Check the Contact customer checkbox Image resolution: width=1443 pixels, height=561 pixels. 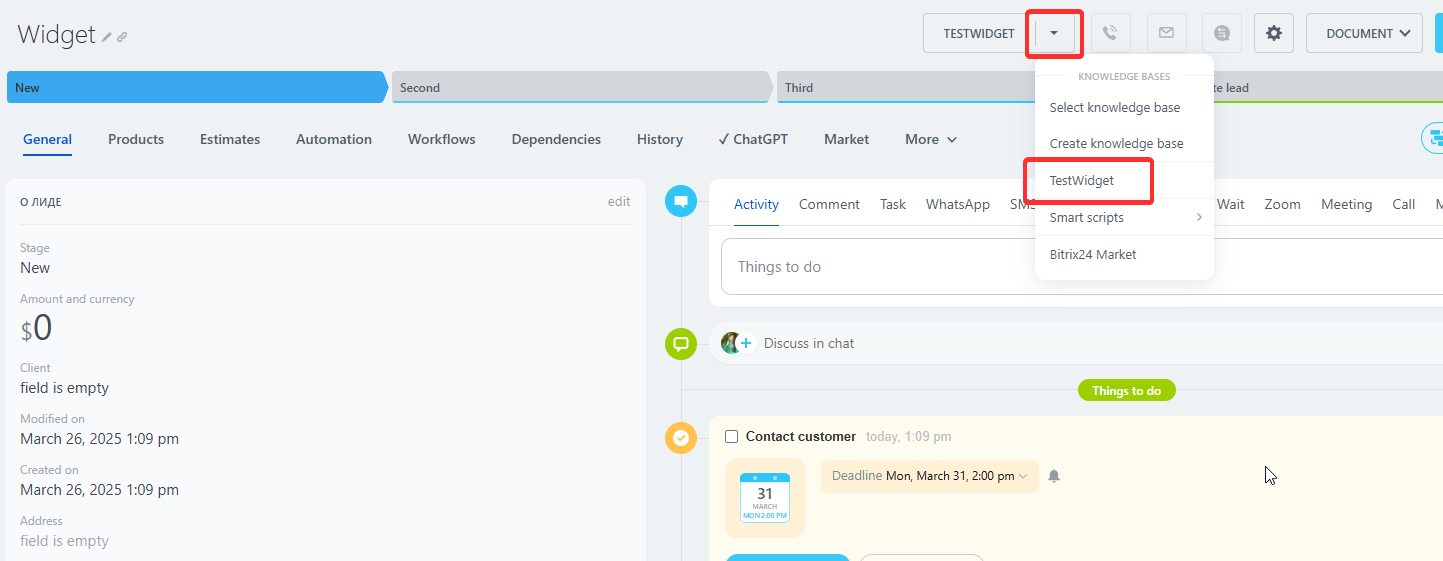point(731,437)
